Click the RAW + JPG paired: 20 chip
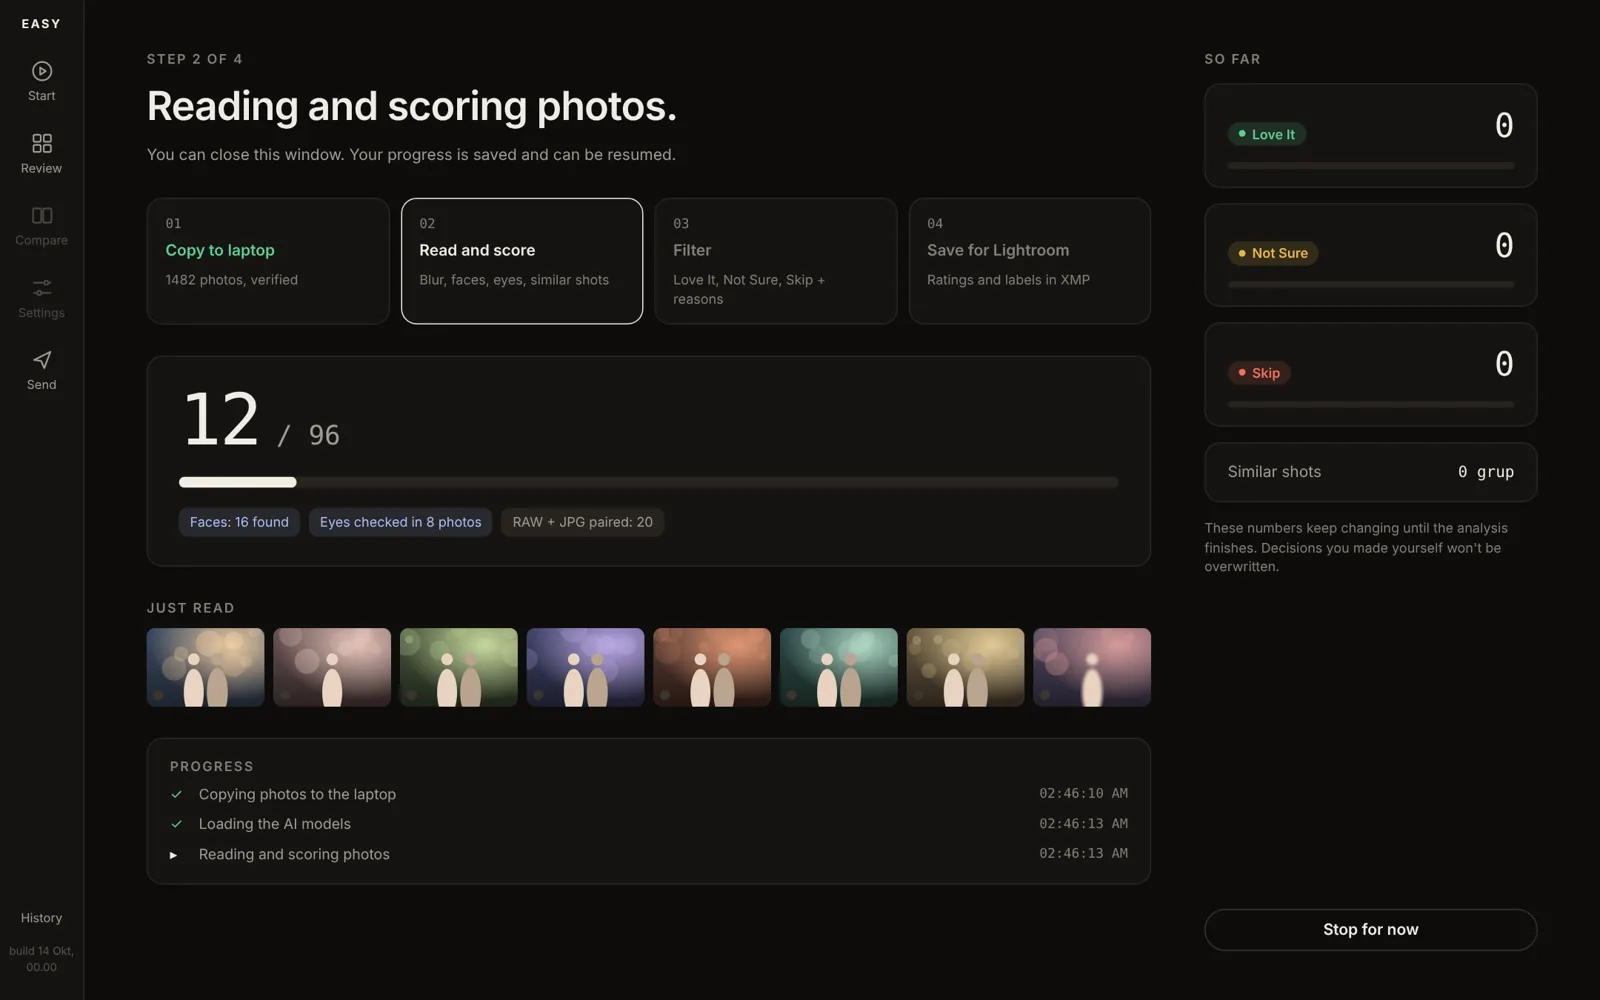The height and width of the screenshot is (1000, 1600). pyautogui.click(x=582, y=522)
